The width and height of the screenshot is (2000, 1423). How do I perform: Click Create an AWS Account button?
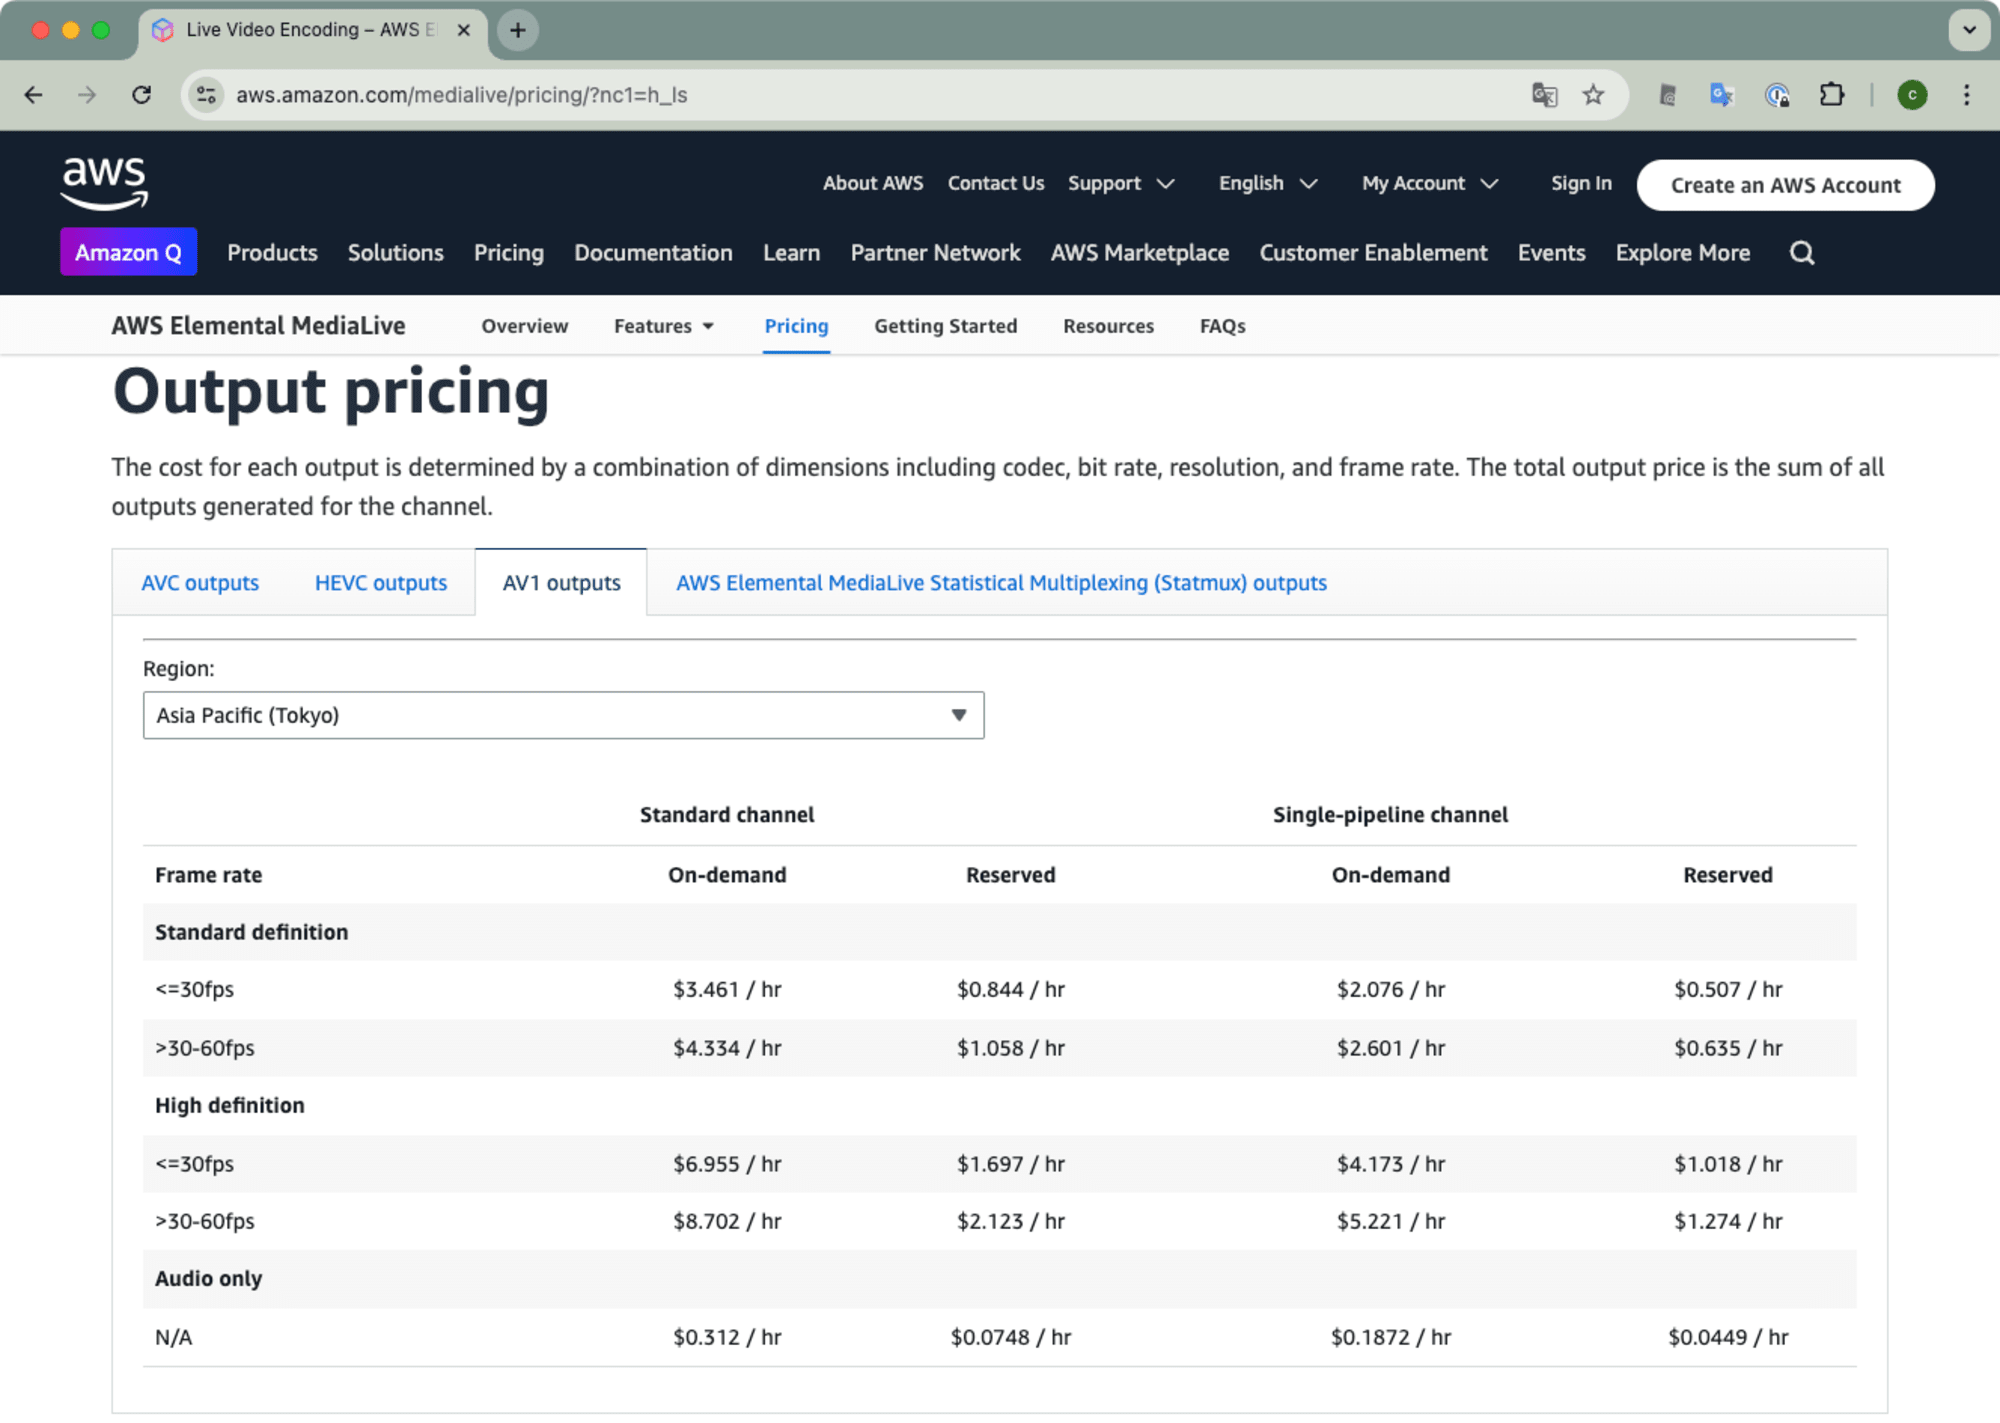[x=1785, y=185]
